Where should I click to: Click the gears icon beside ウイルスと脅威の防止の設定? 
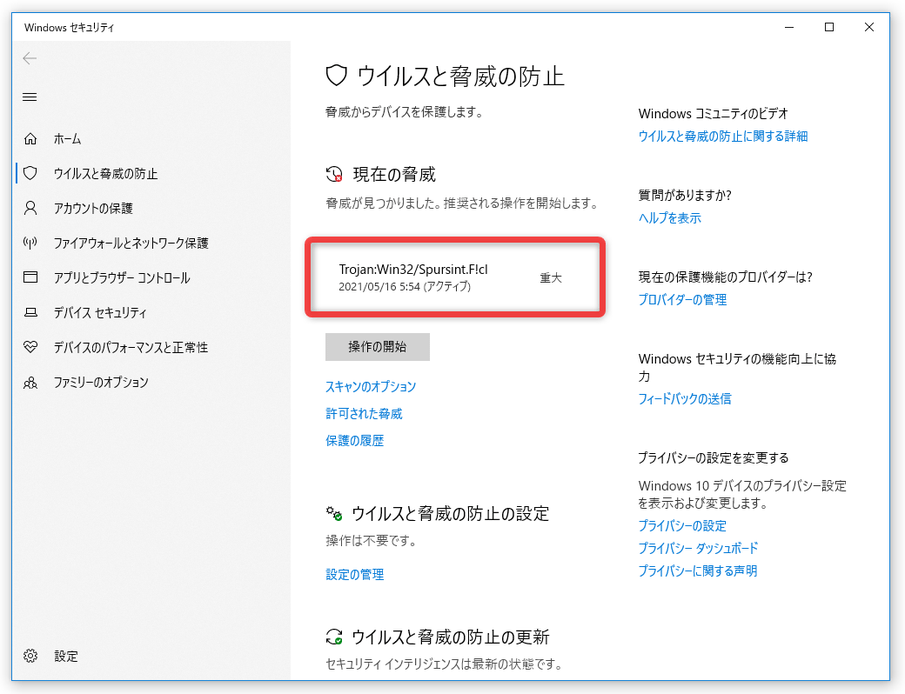334,513
